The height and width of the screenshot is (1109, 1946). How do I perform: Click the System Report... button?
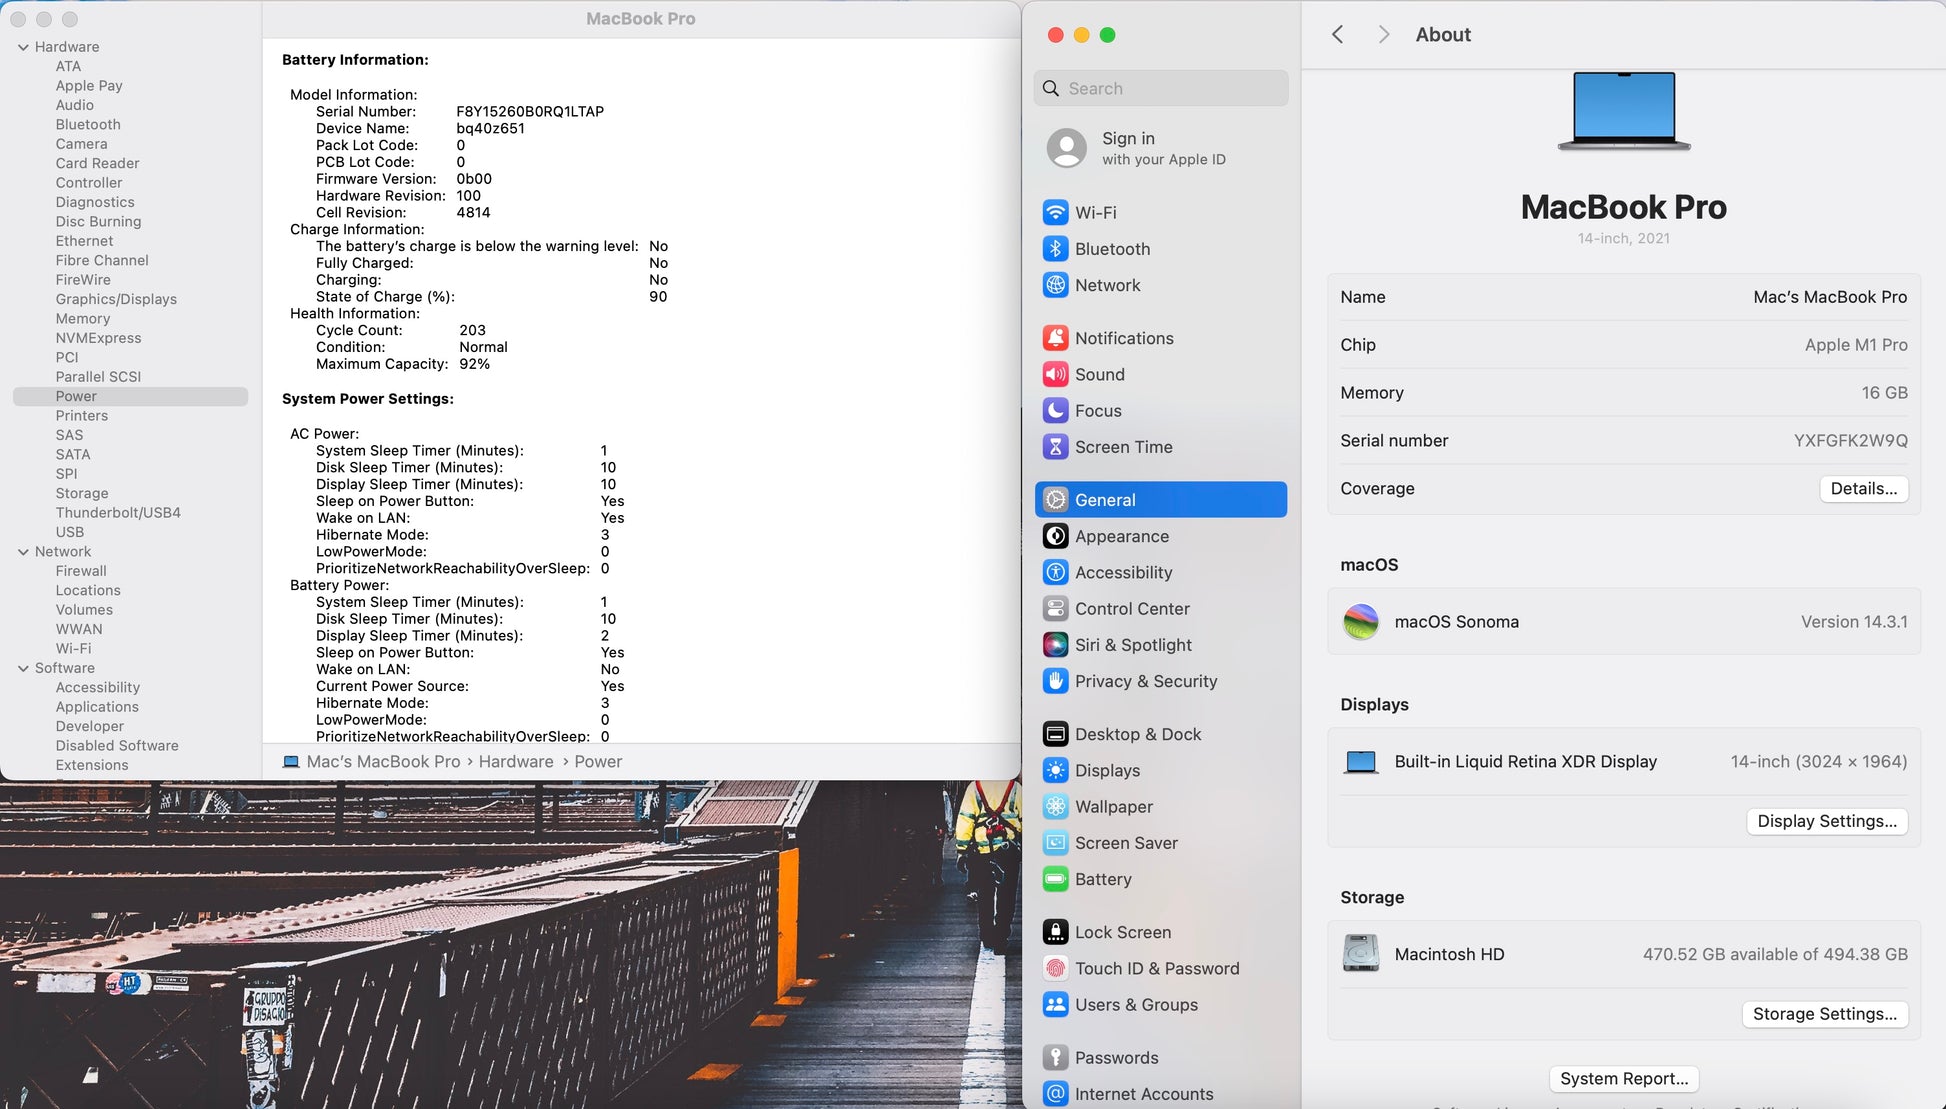pyautogui.click(x=1623, y=1079)
